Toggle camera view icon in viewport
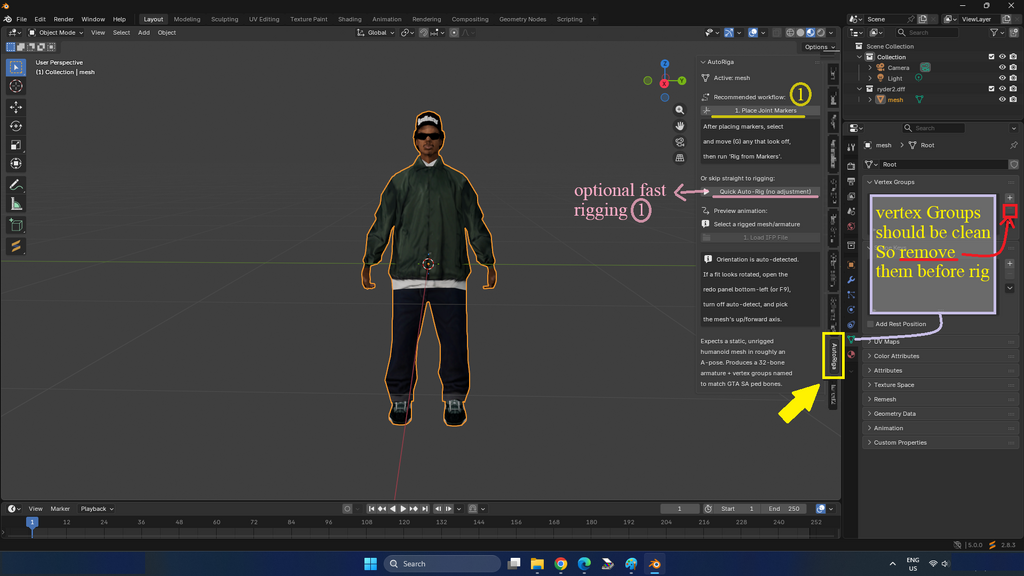Screen dimensions: 1024x576 click(680, 142)
